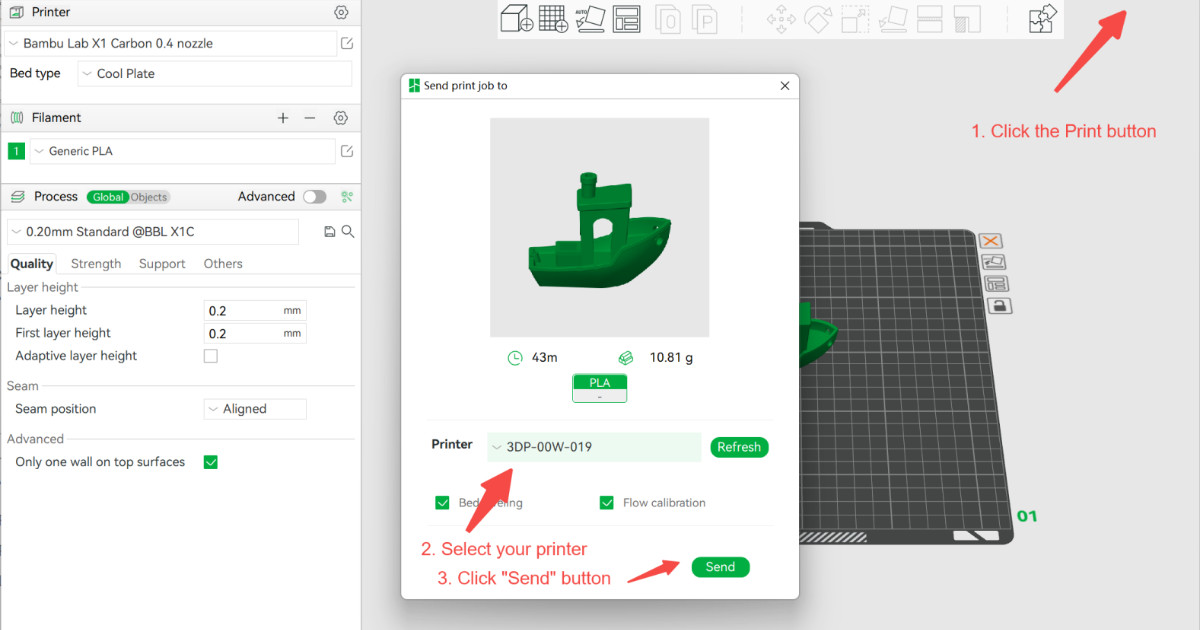Screen dimensions: 1200x630
Task: Close the Send print job dialog
Action: (x=785, y=86)
